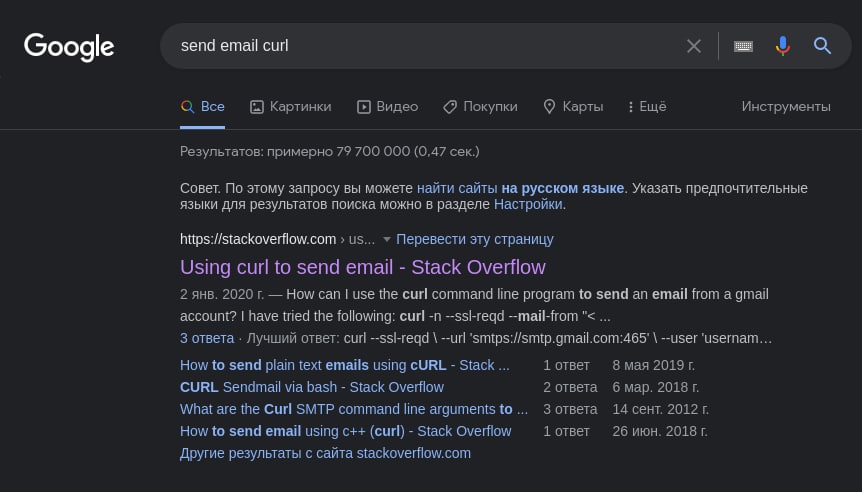Clear the search query with the X icon
Viewport: 862px width, 492px height.
click(694, 46)
